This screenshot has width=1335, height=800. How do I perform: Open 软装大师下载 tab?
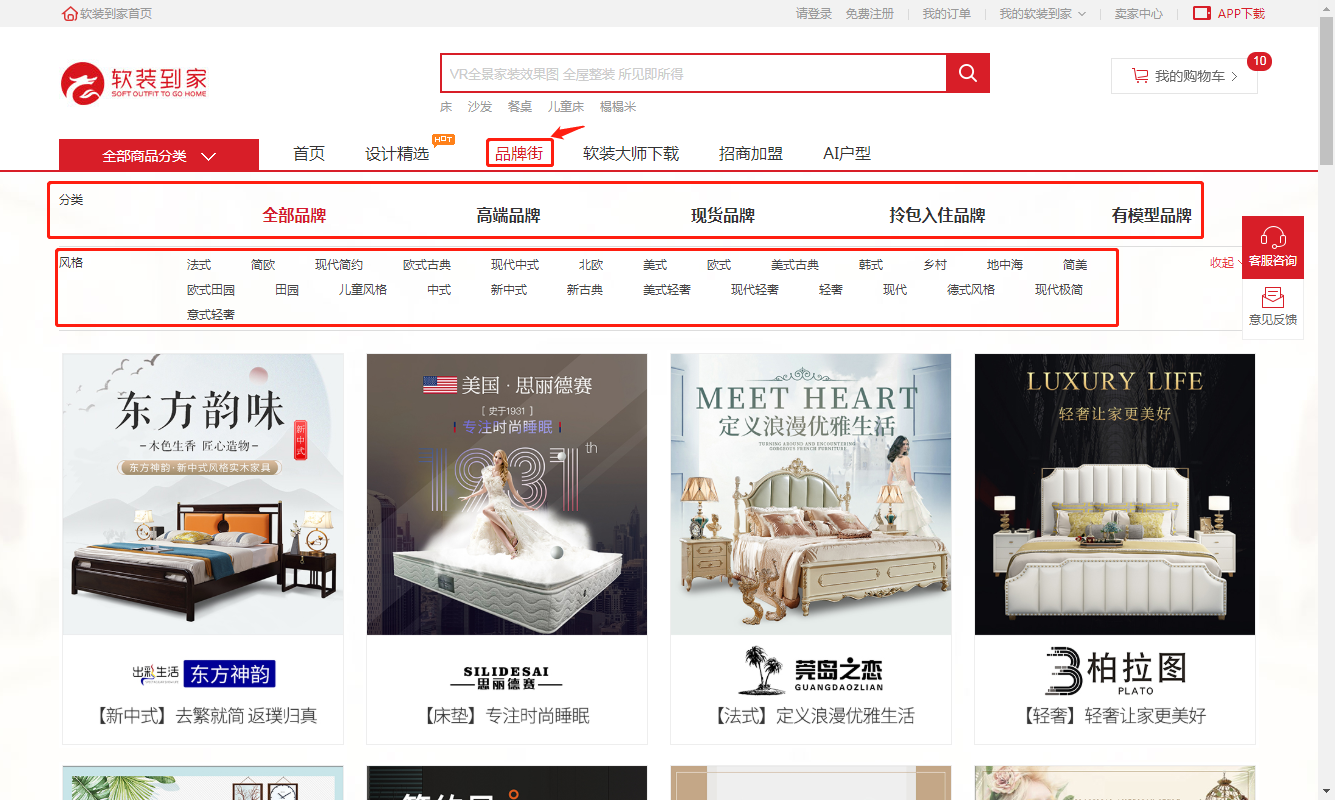pos(631,154)
